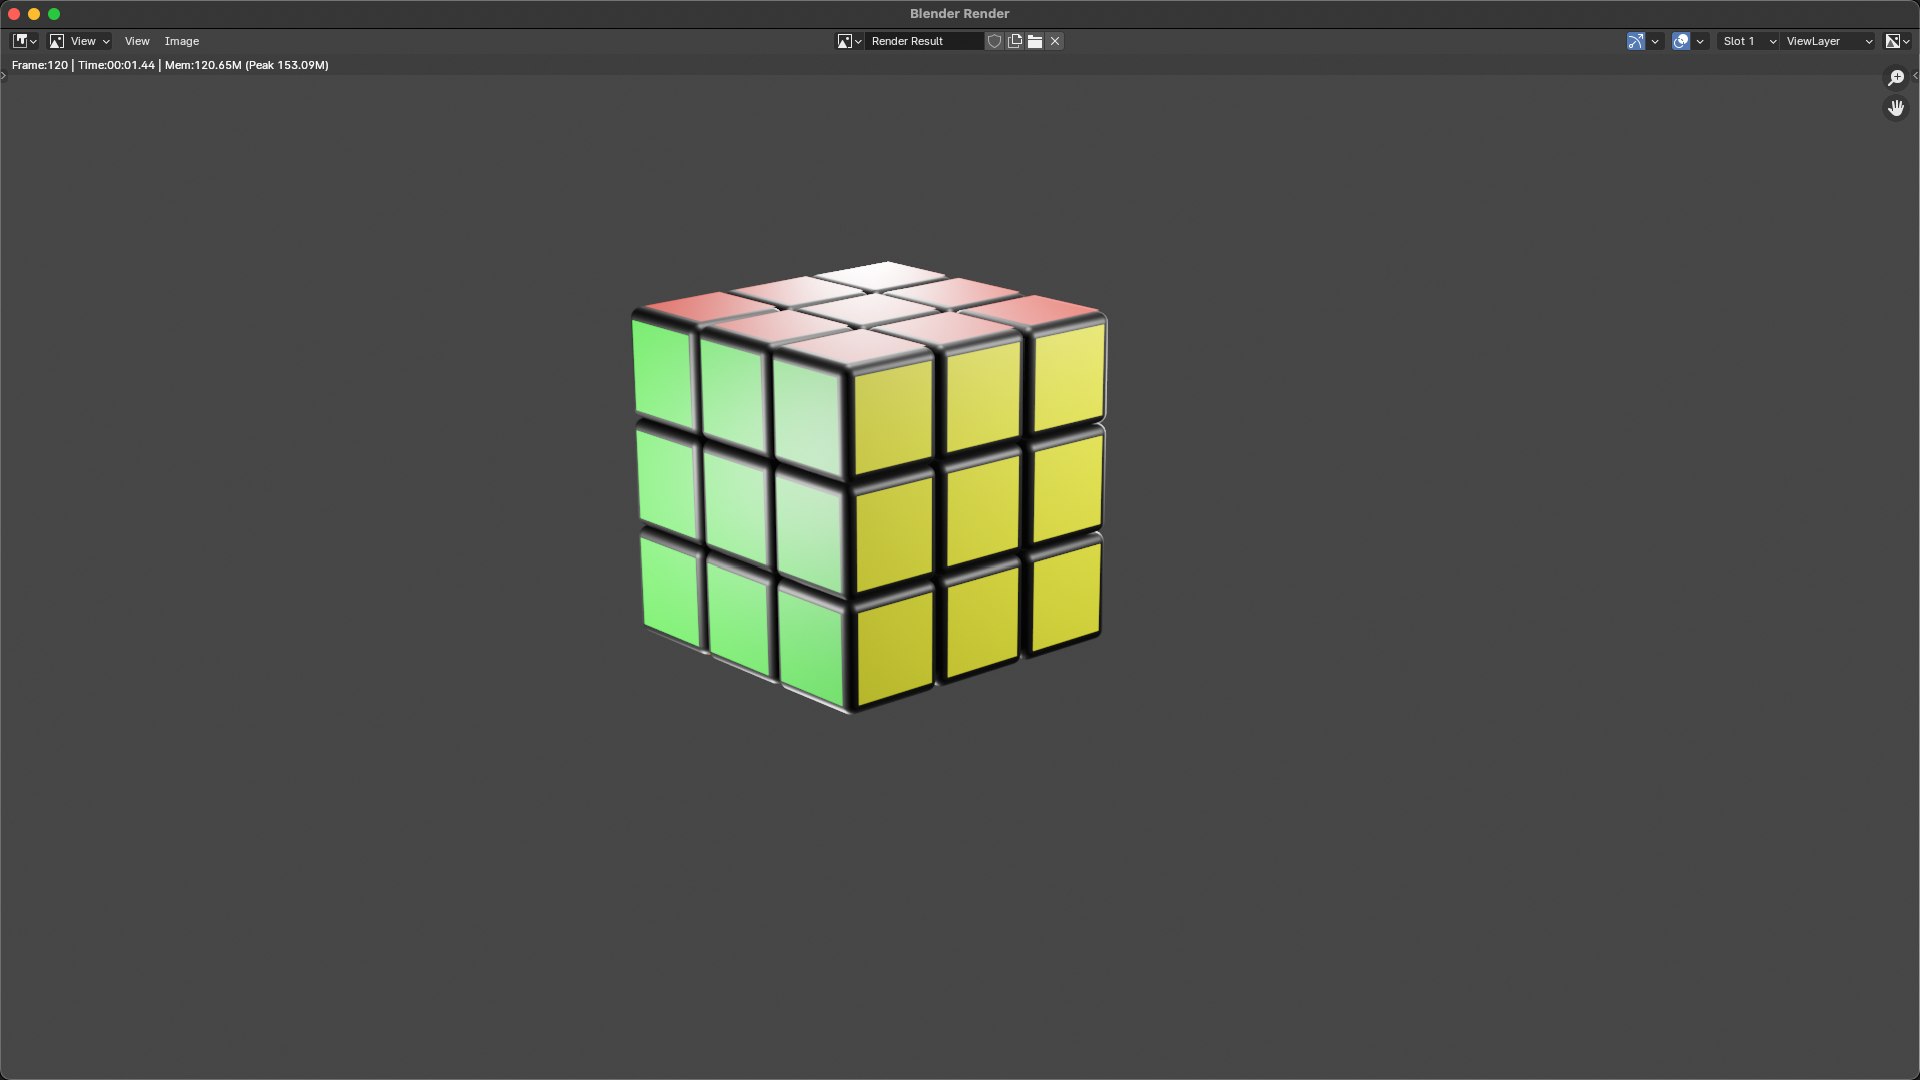Open the Image menu
The image size is (1920, 1080).
182,41
